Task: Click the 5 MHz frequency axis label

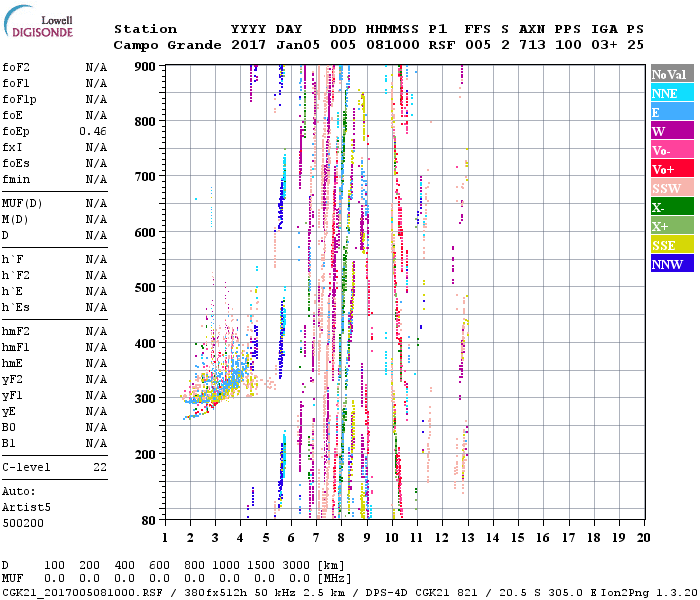Action: click(266, 538)
